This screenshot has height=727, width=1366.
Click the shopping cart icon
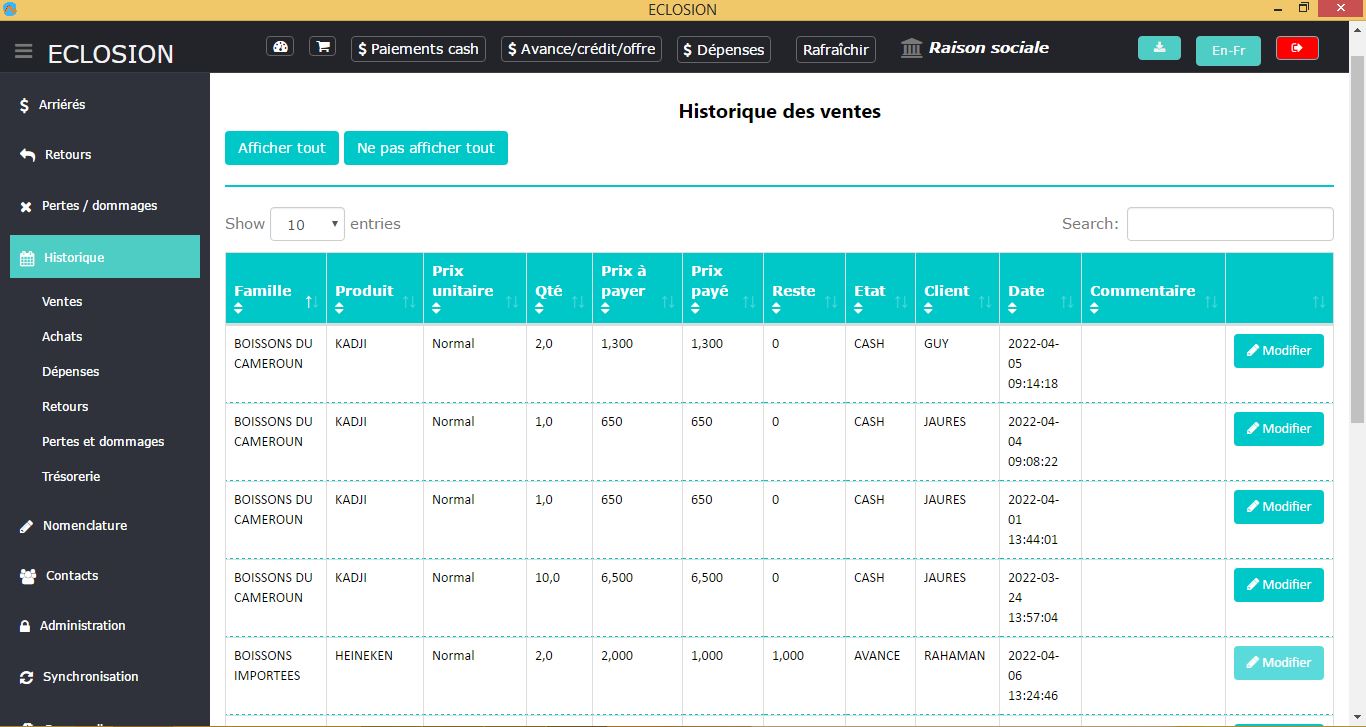click(322, 47)
